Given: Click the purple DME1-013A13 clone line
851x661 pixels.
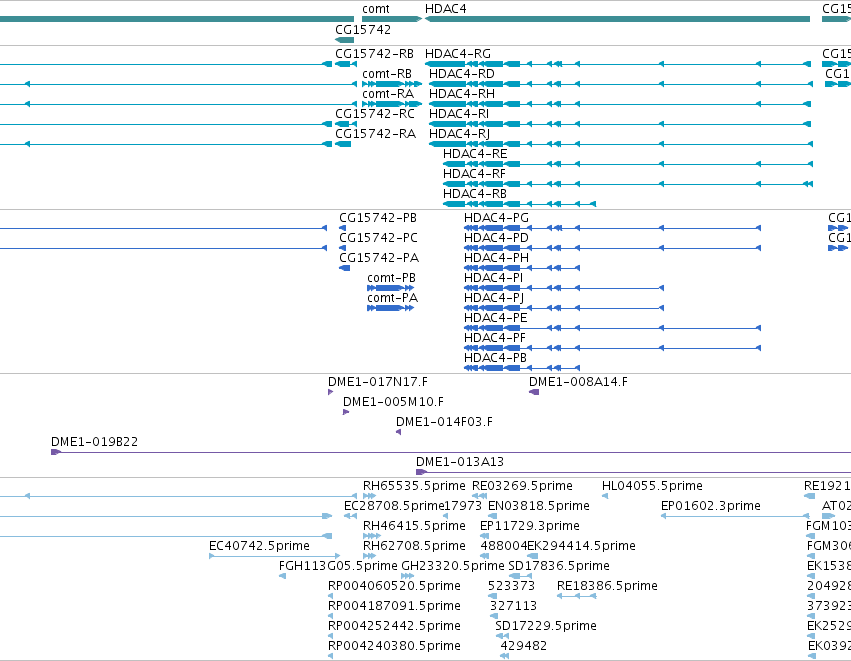Looking at the screenshot, I should pyautogui.click(x=633, y=472).
